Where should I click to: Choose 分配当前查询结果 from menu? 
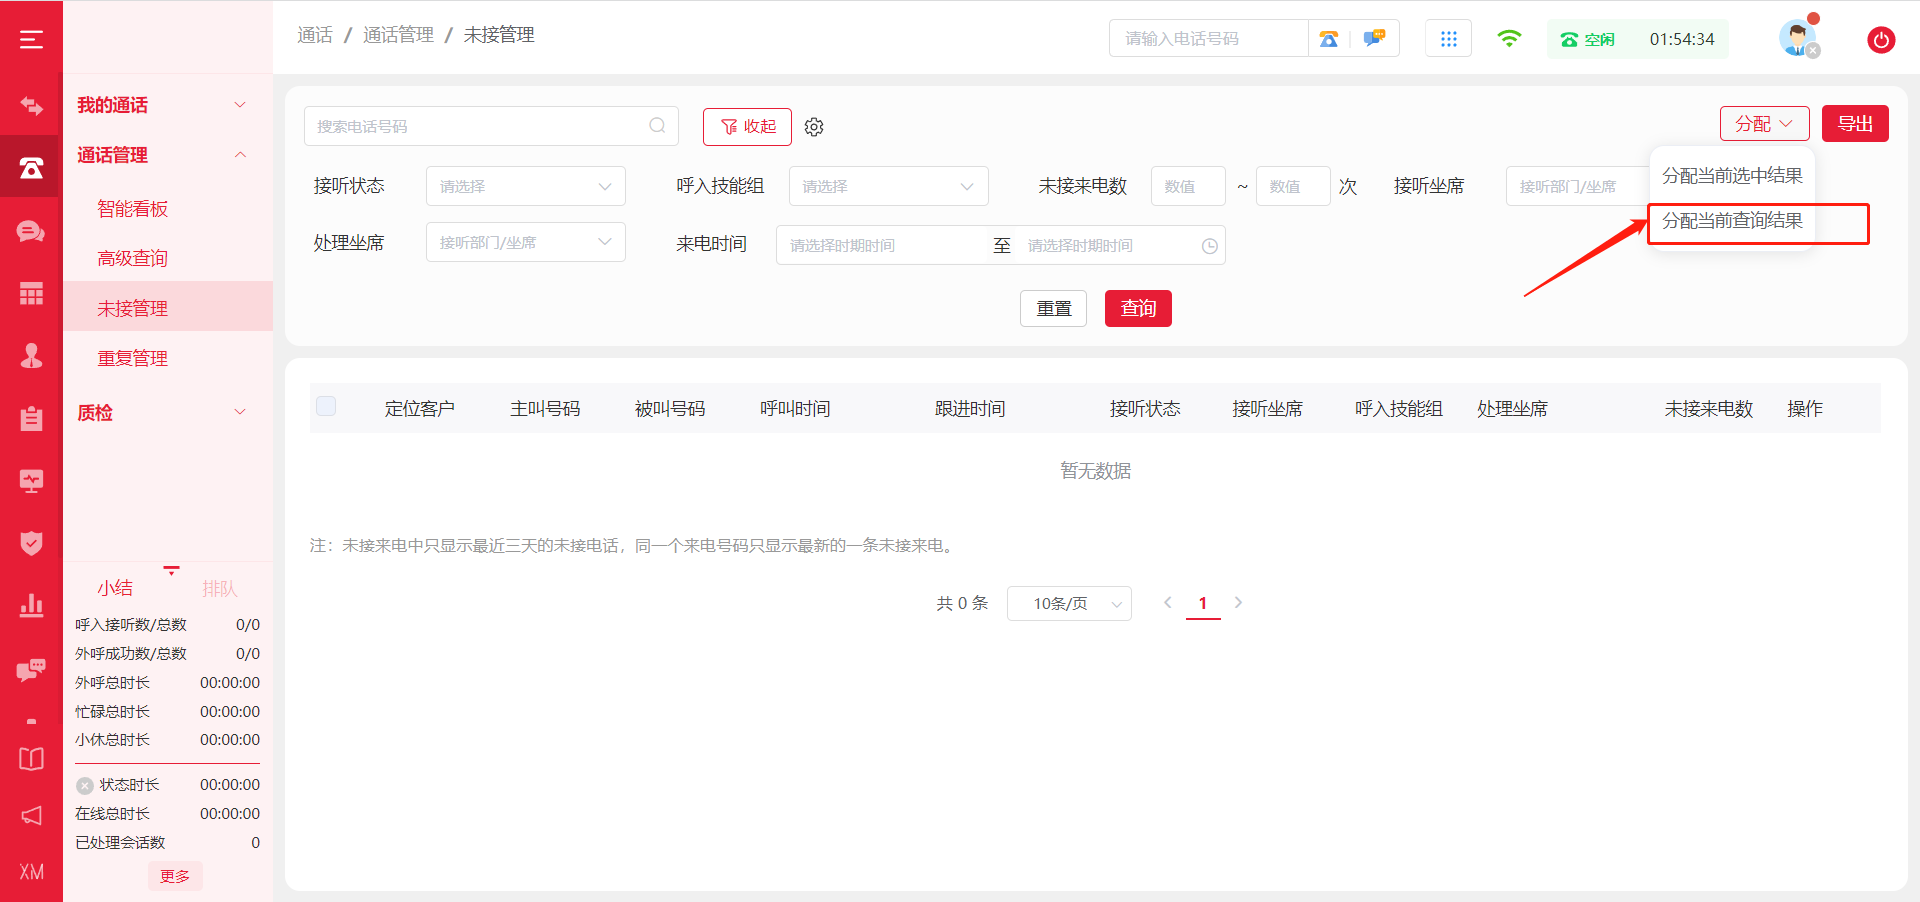[x=1732, y=221]
